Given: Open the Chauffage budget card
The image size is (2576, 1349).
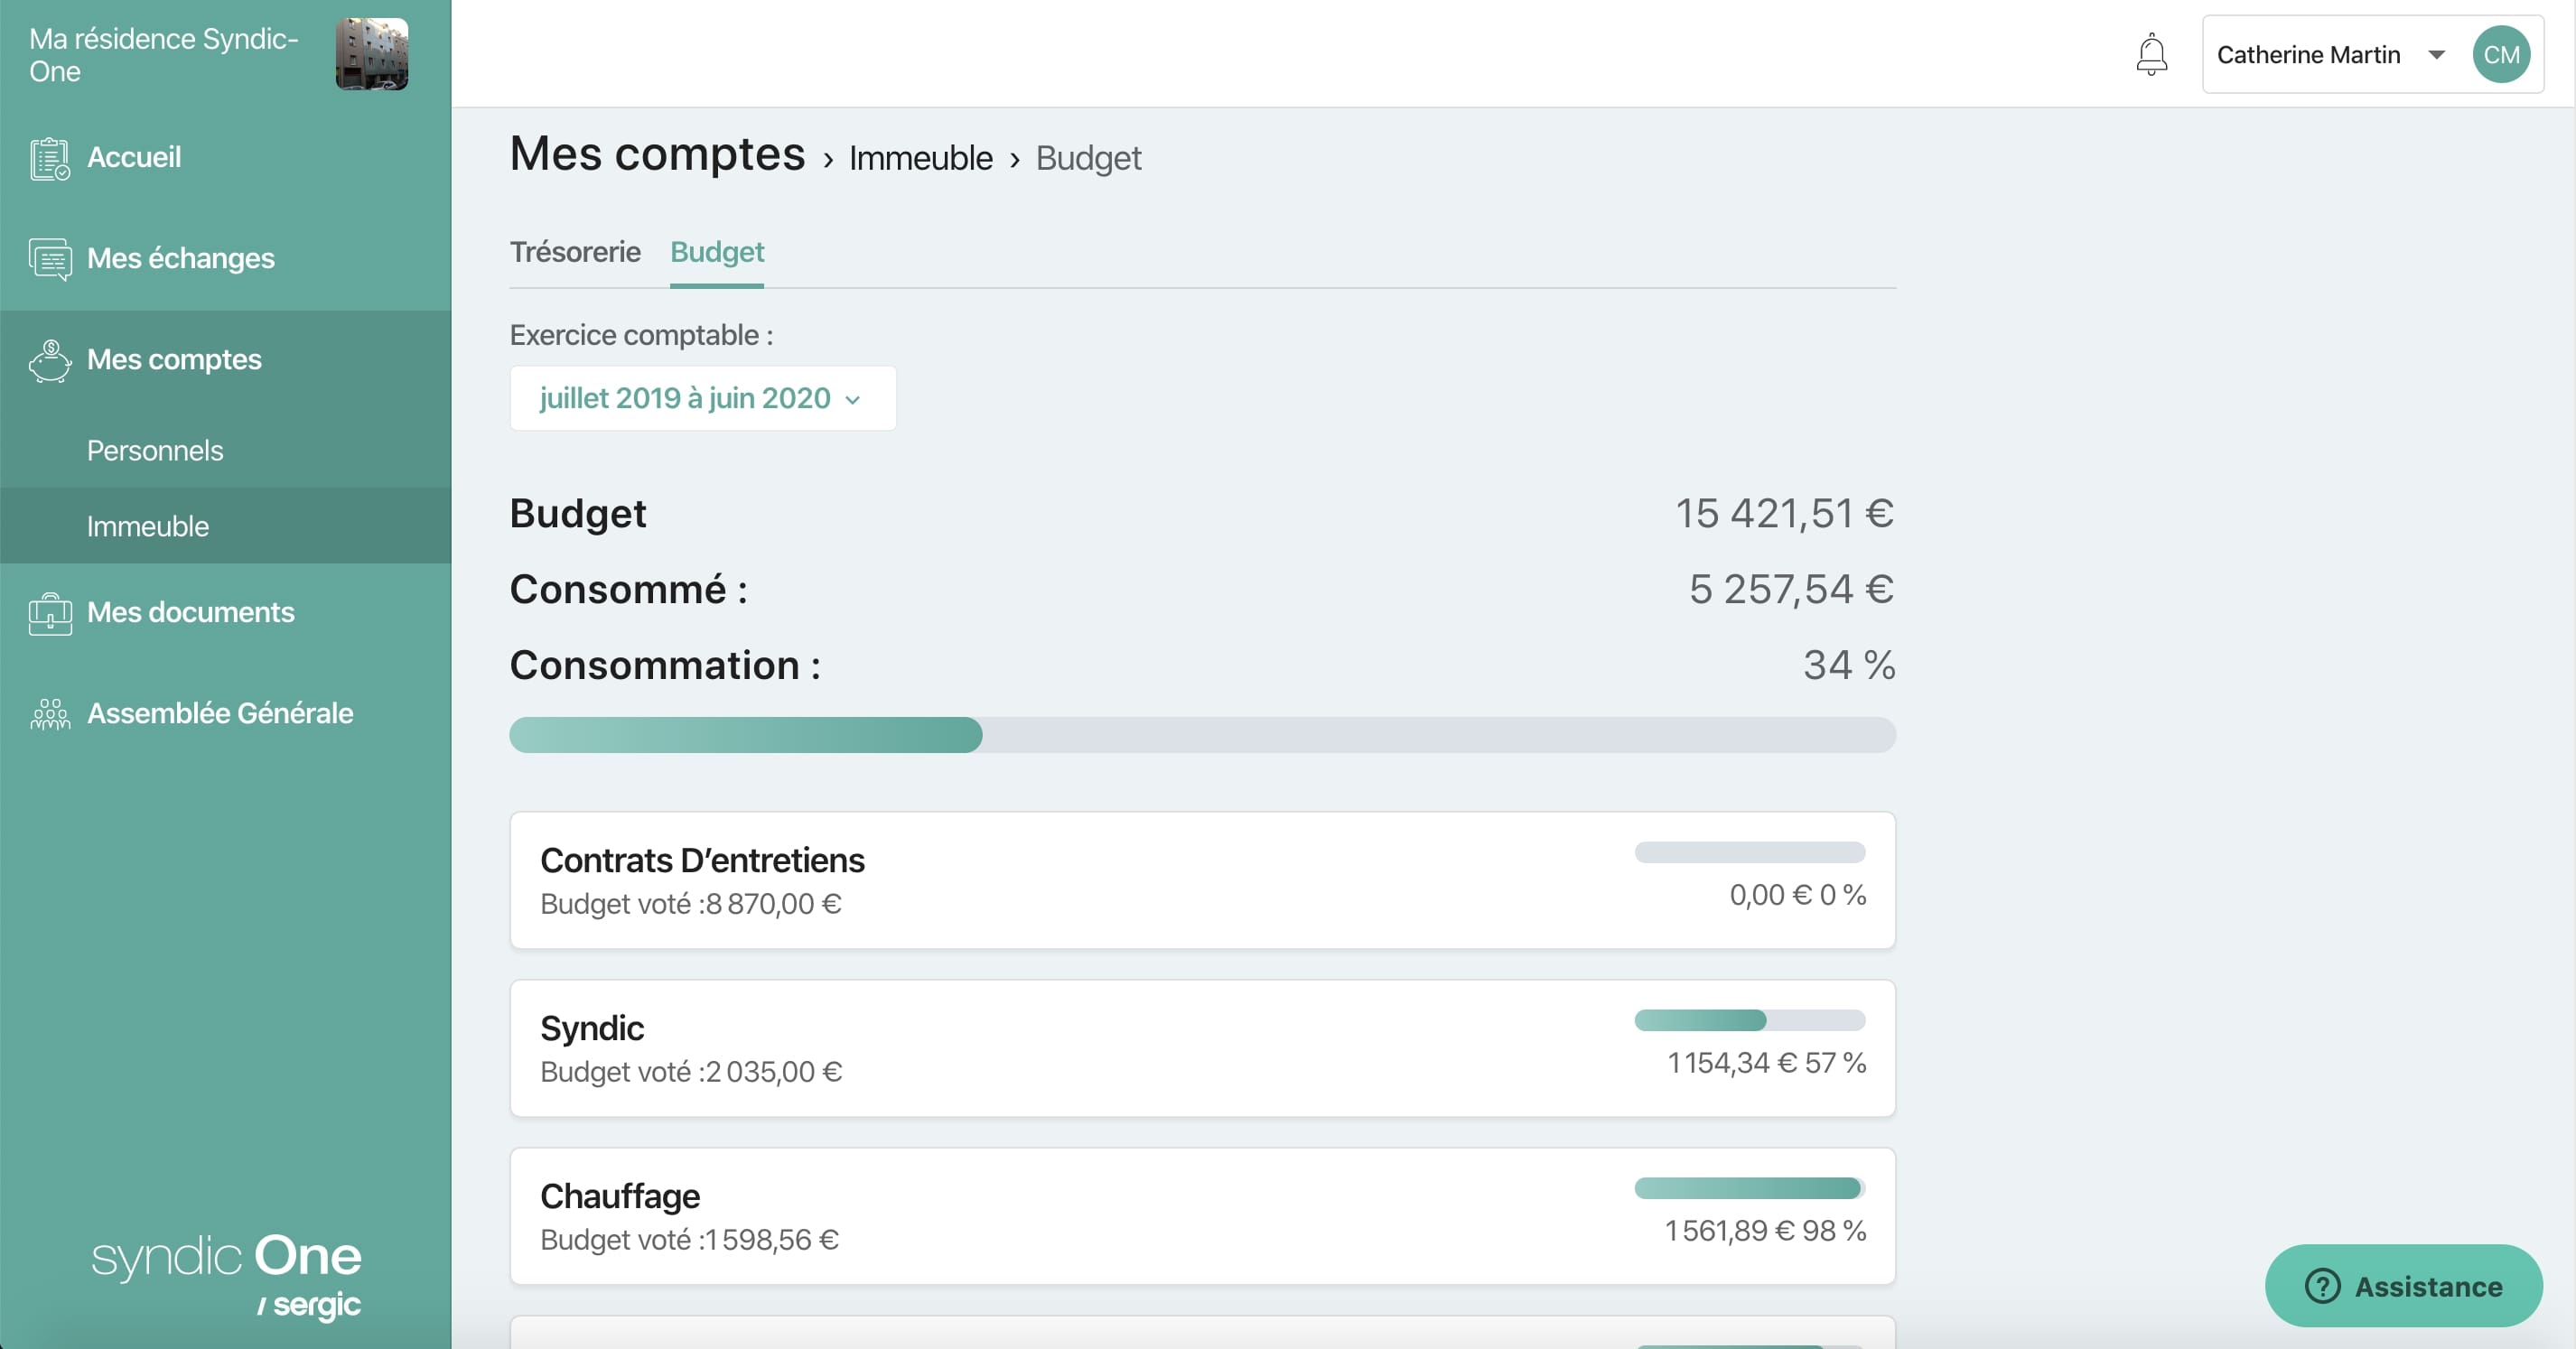Looking at the screenshot, I should point(1203,1217).
